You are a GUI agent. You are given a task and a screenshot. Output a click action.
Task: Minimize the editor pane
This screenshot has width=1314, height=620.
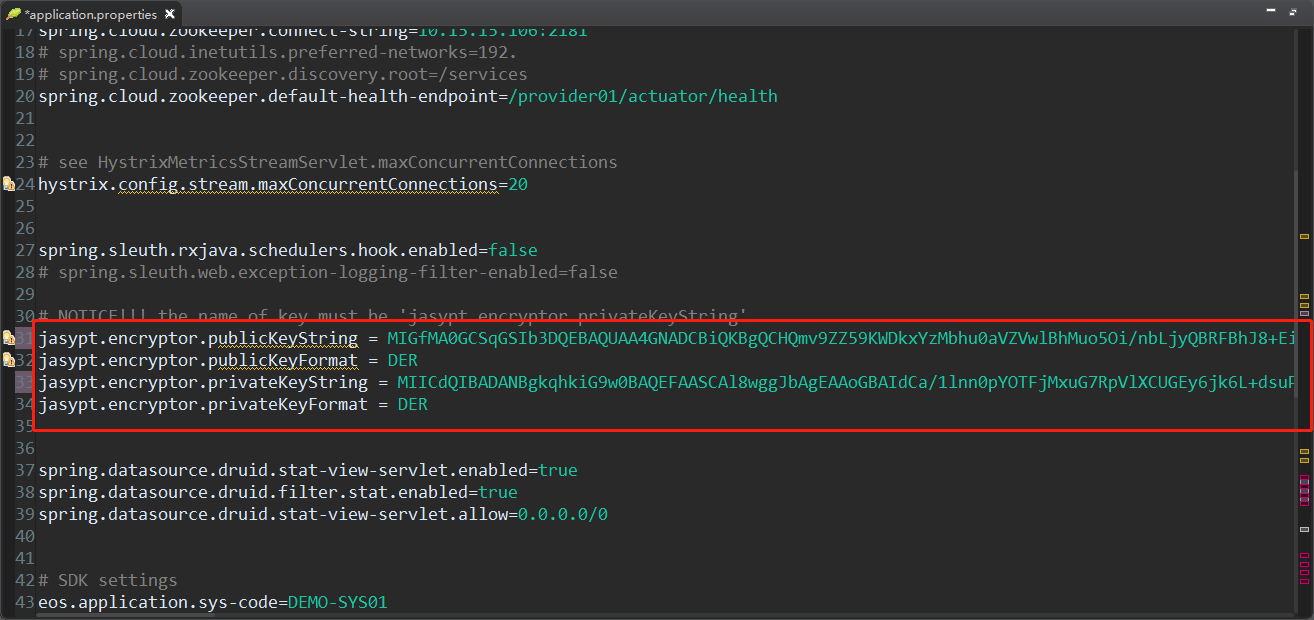pyautogui.click(x=1272, y=12)
